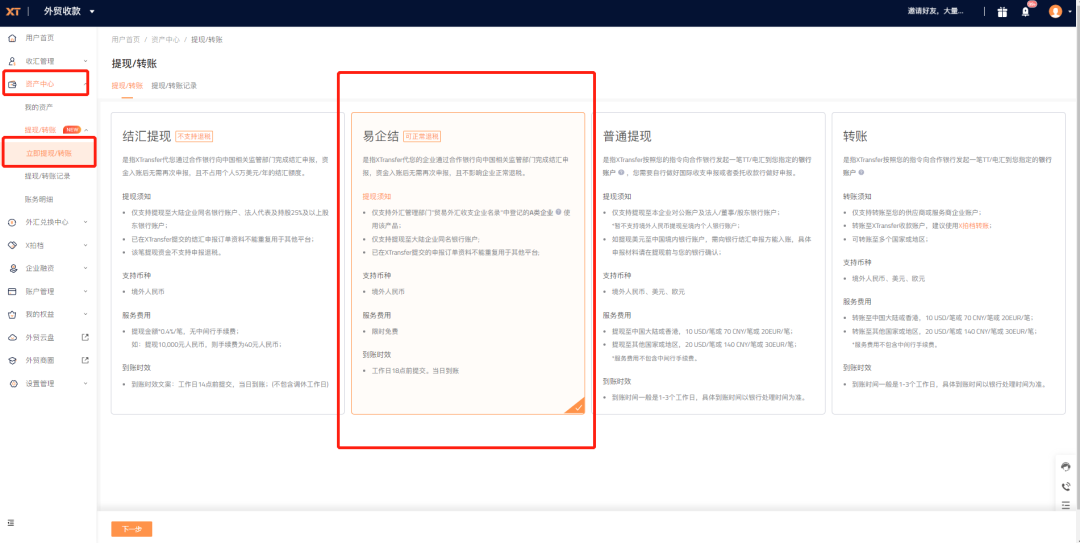Viewport: 1080px width, 543px height.
Task: Click the 下一步 button
Action: 132,529
